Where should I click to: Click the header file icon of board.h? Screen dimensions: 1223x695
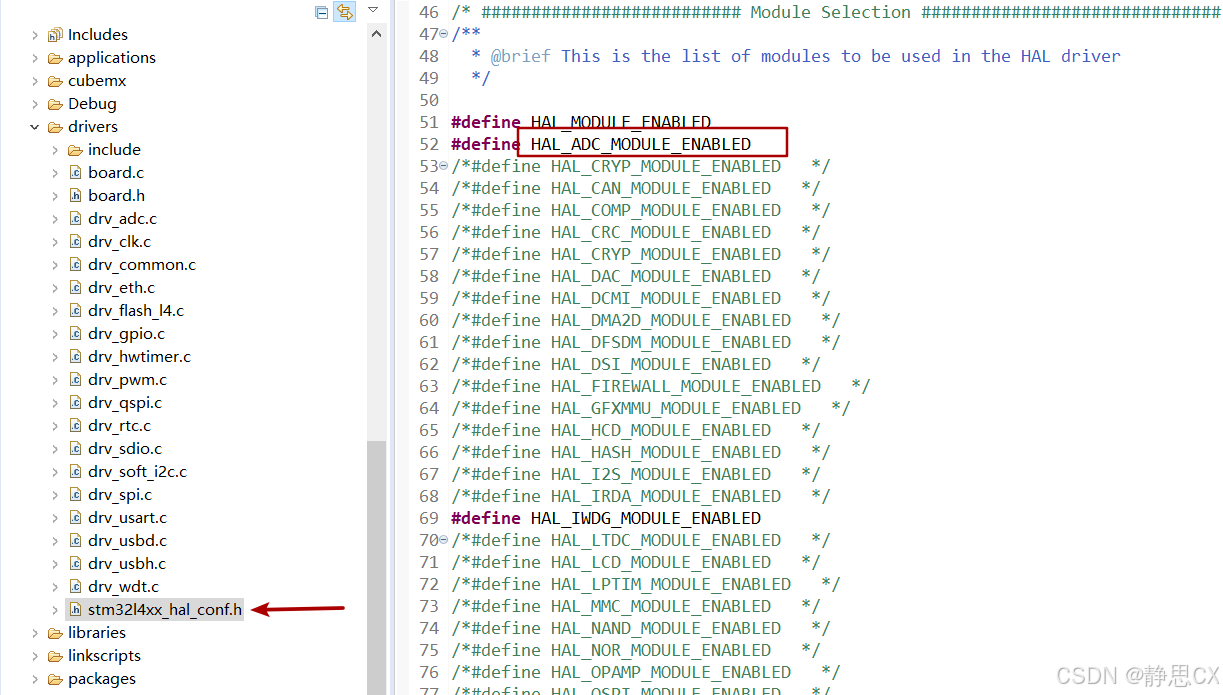click(x=75, y=196)
